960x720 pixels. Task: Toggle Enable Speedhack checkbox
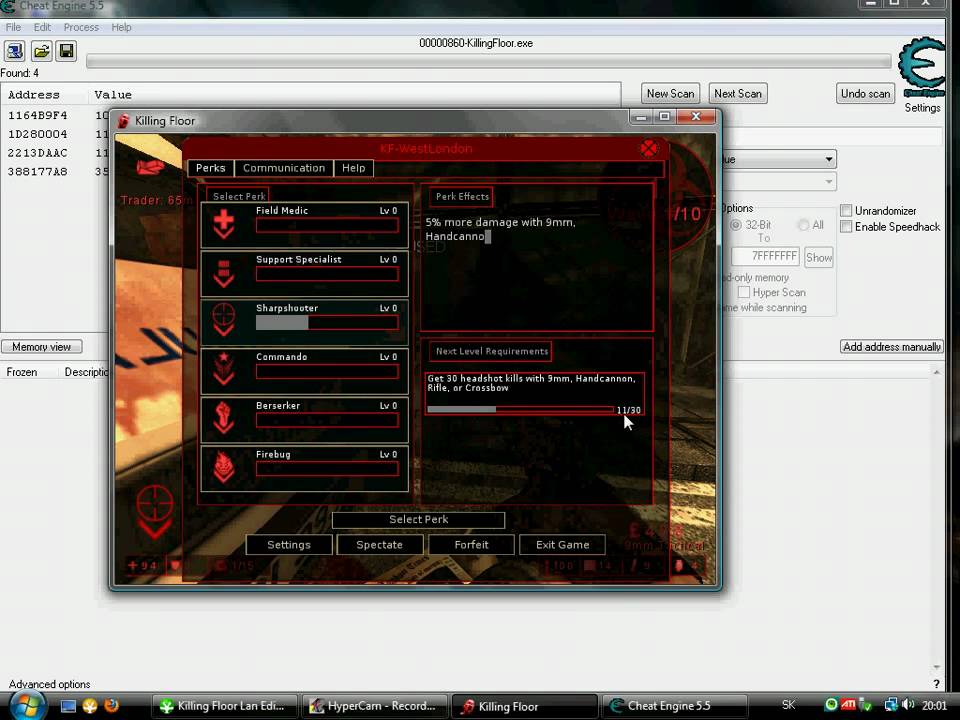846,227
